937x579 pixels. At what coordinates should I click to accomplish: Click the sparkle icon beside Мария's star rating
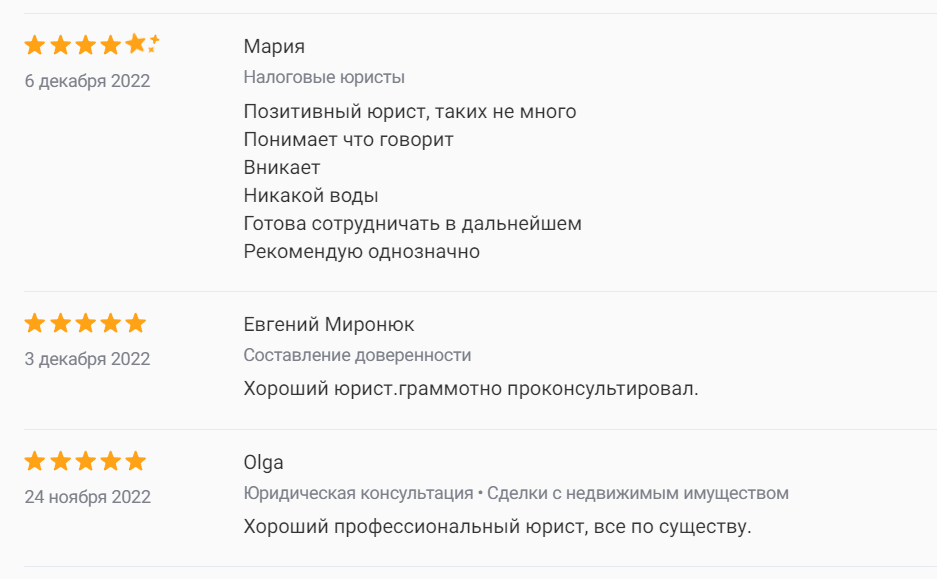154,42
